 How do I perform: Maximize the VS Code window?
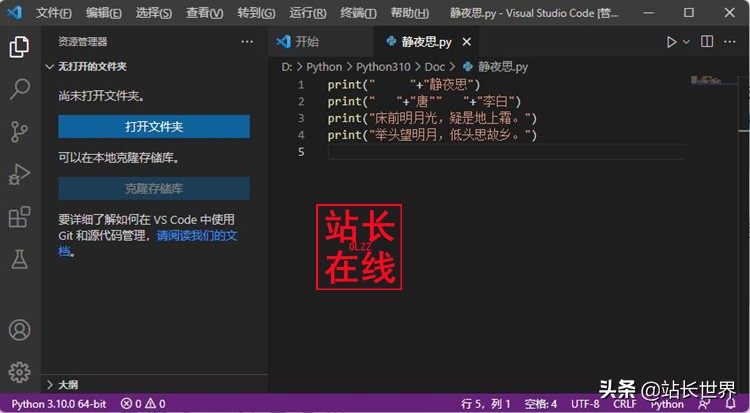(689, 12)
